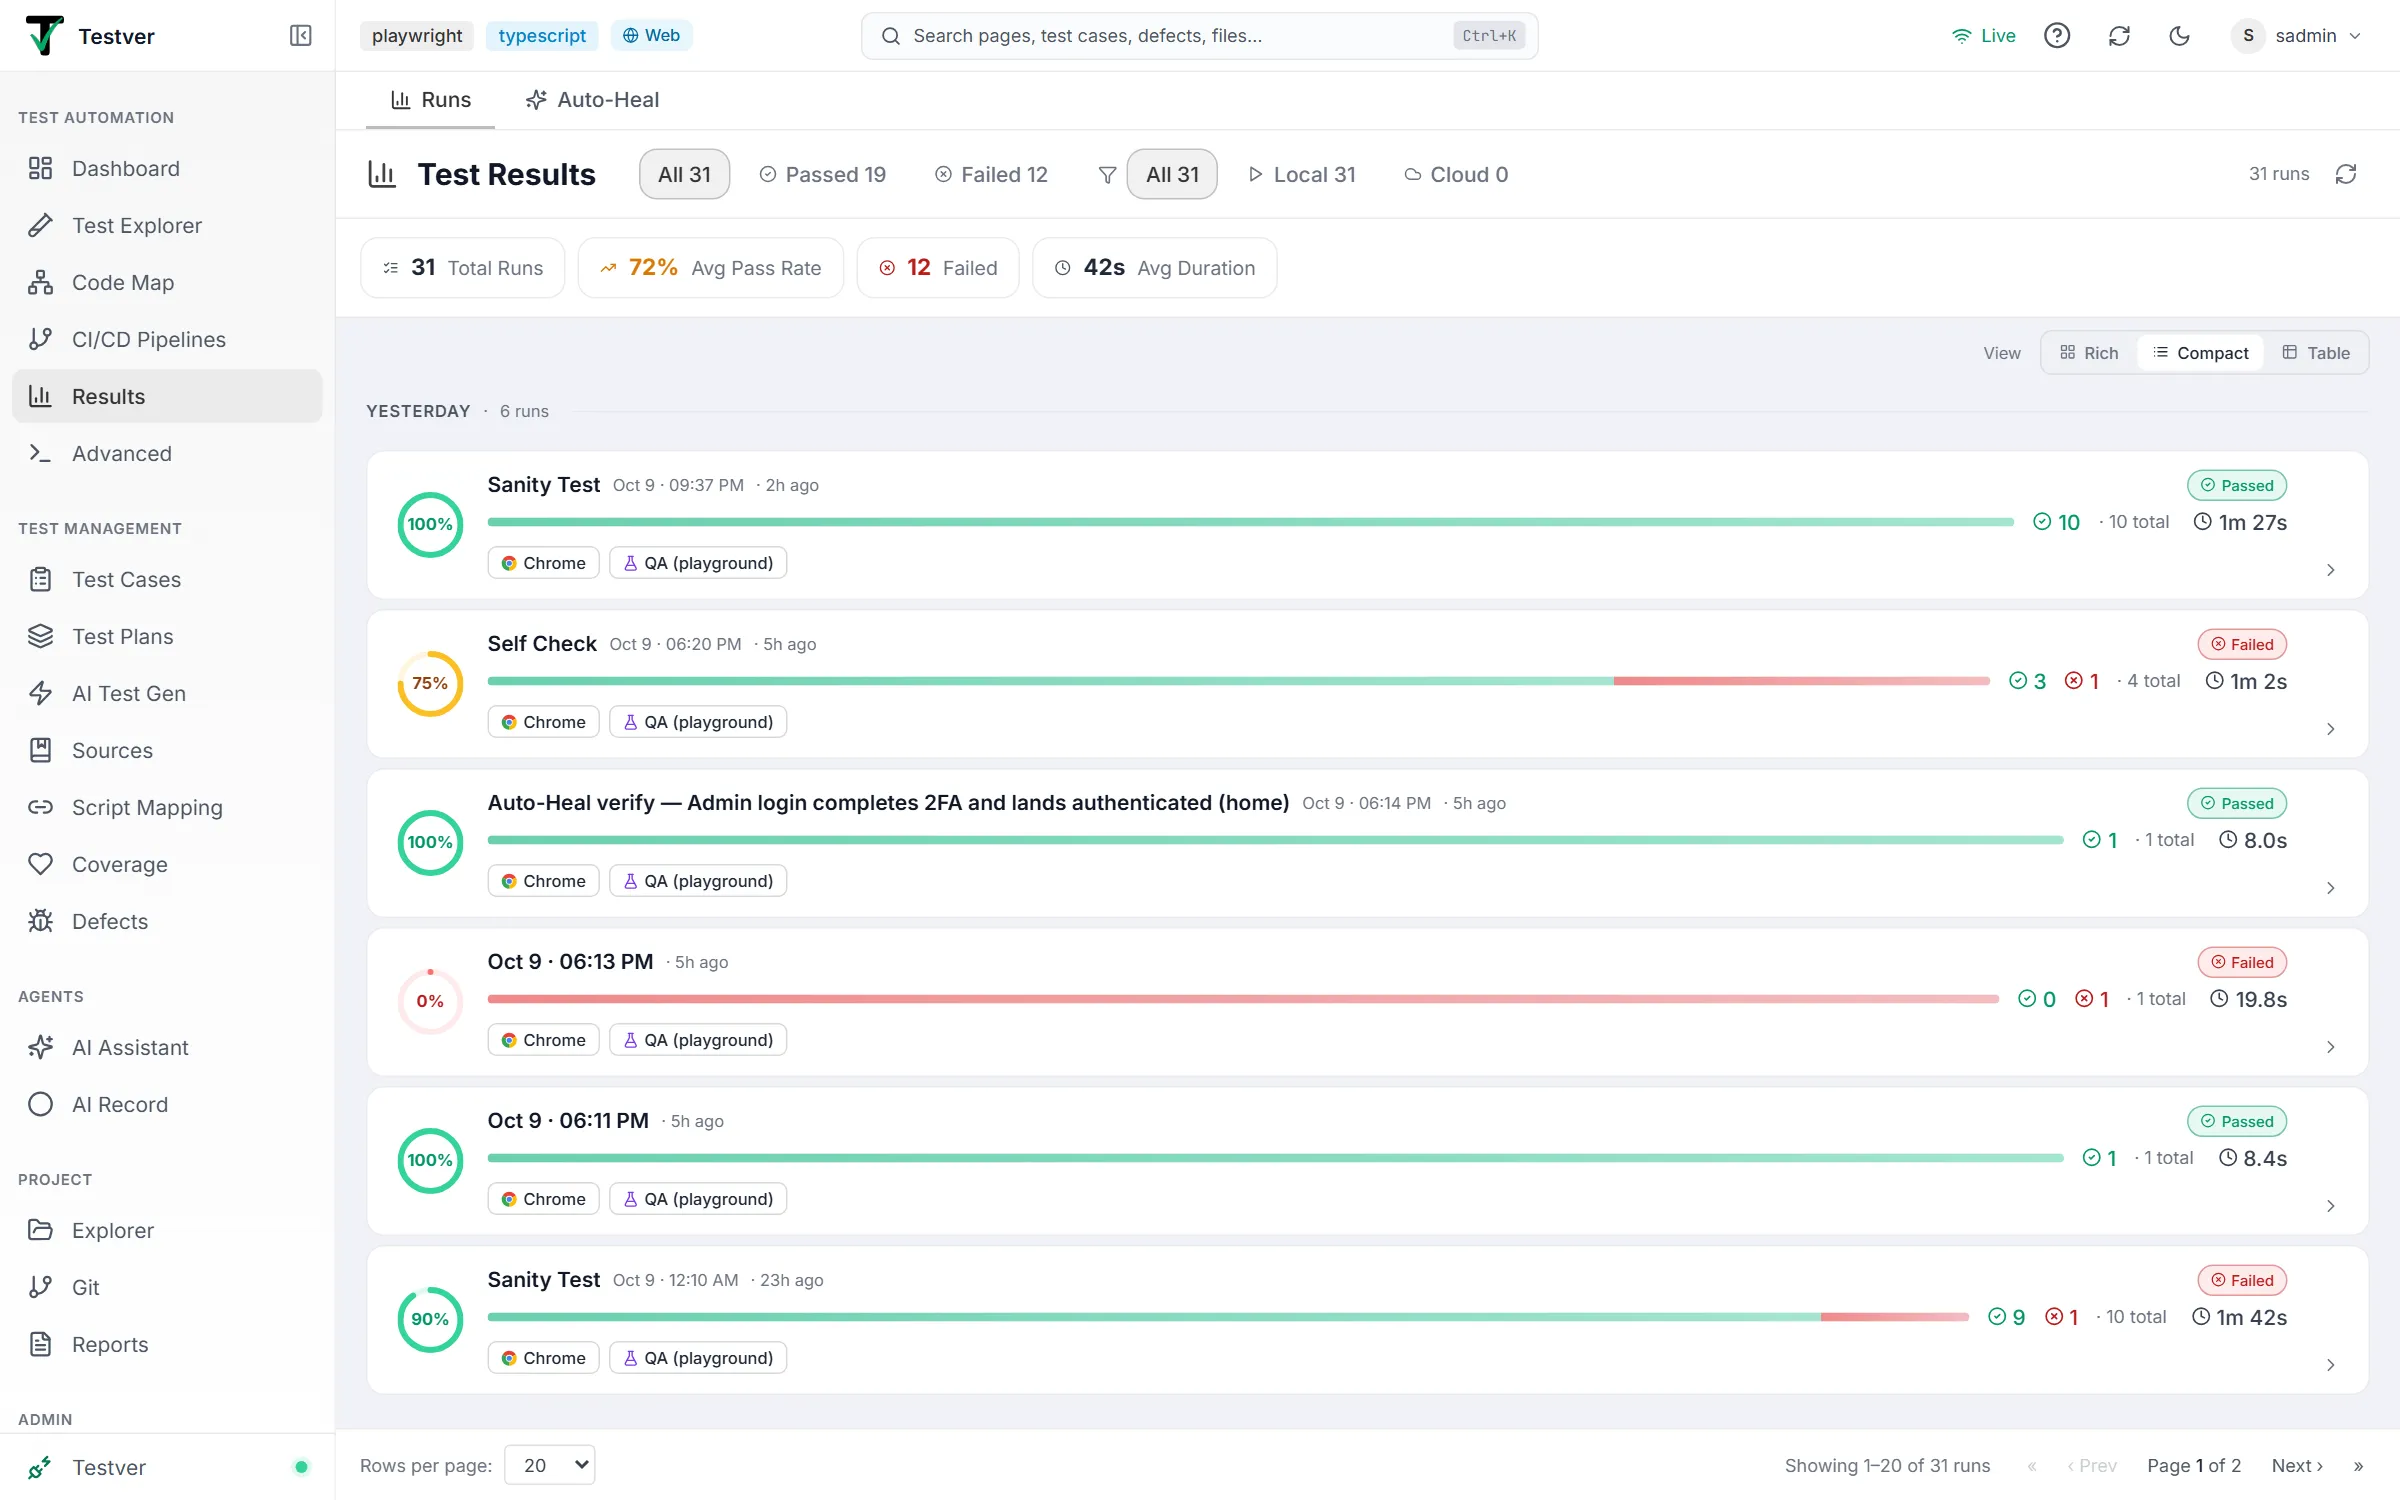Refresh the runs list icon next to 31 runs
The height and width of the screenshot is (1500, 2400).
click(x=2346, y=174)
